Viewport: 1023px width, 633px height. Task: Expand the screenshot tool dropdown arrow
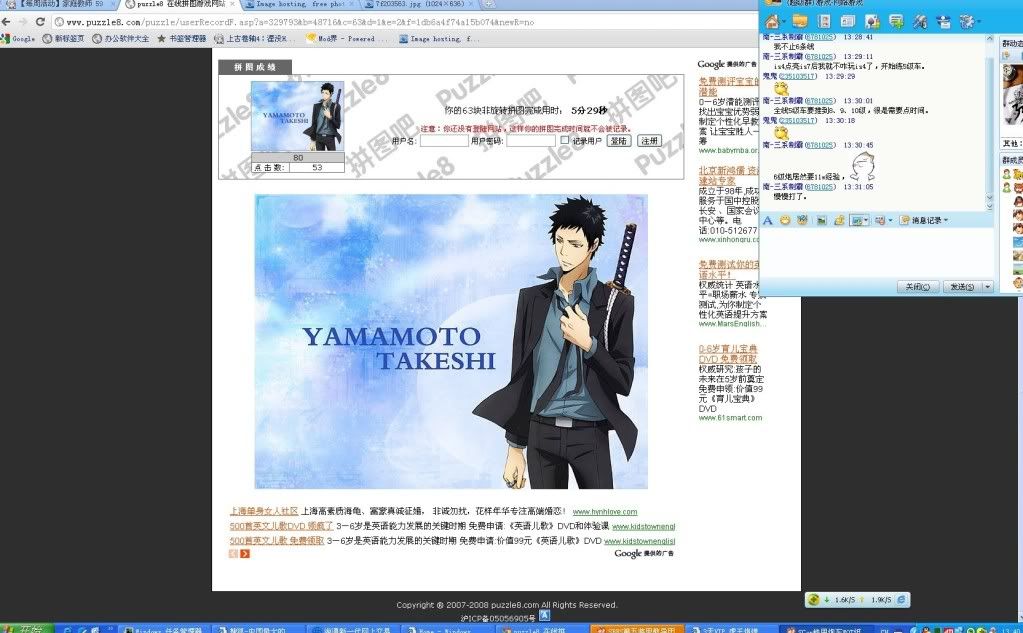click(866, 221)
